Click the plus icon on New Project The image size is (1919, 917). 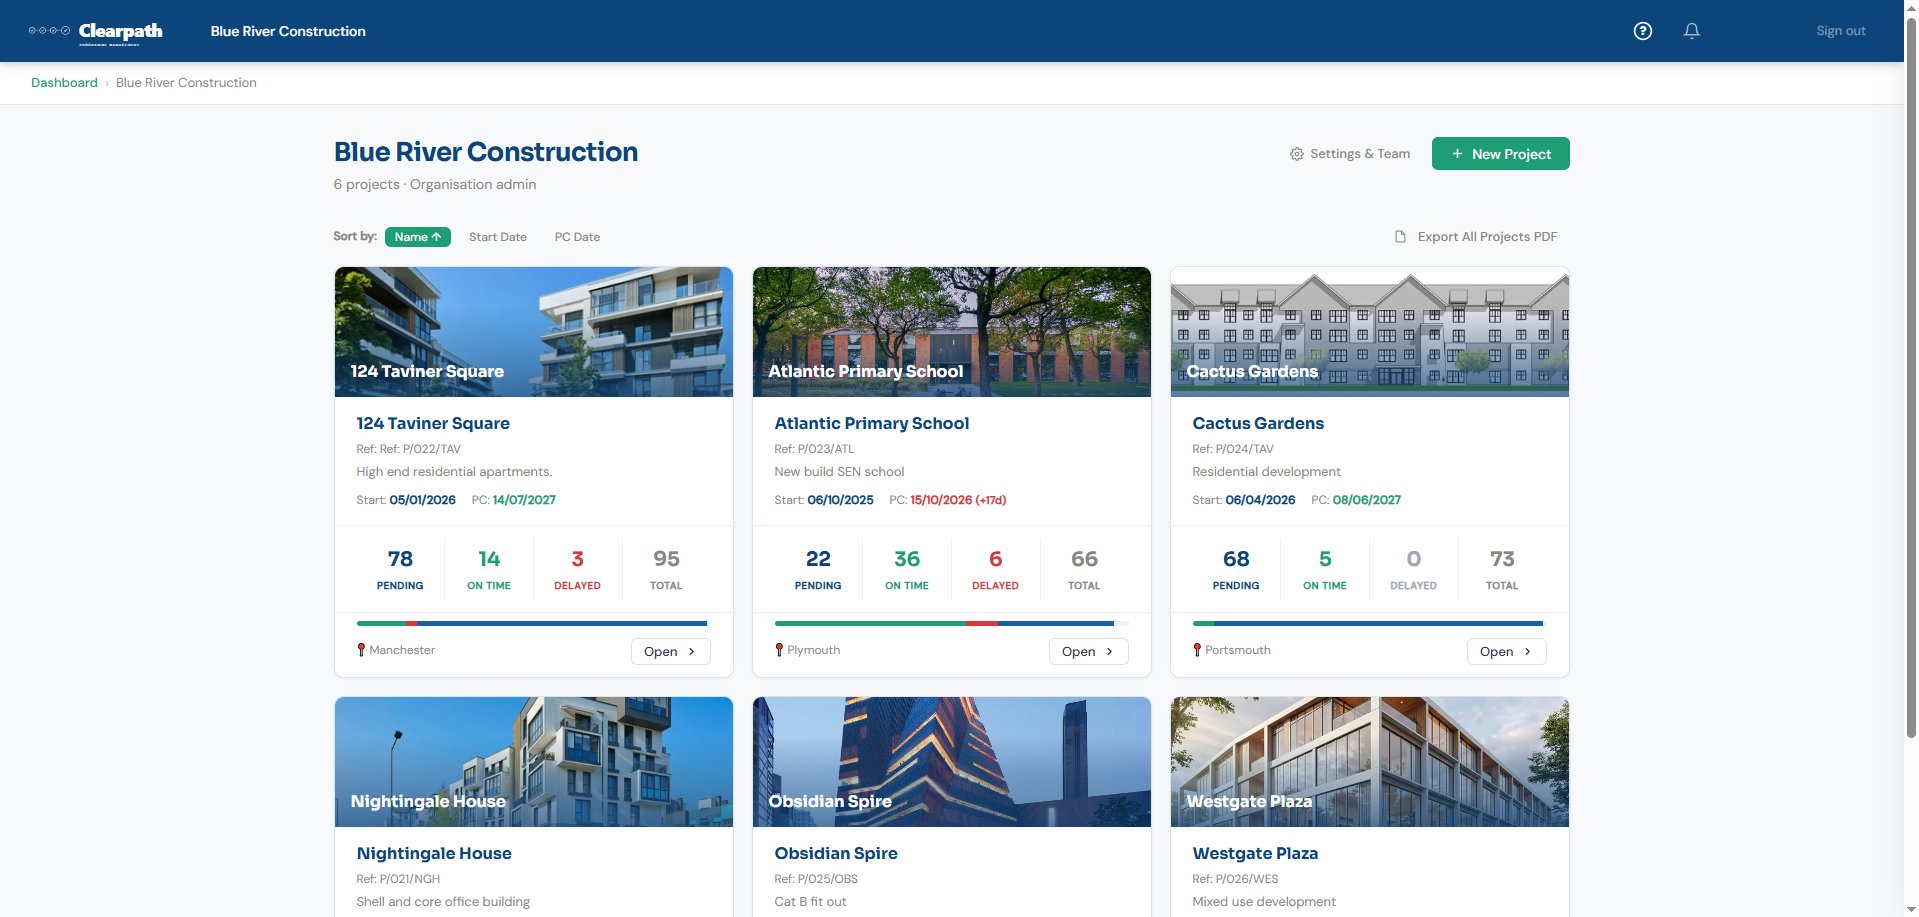coord(1457,154)
